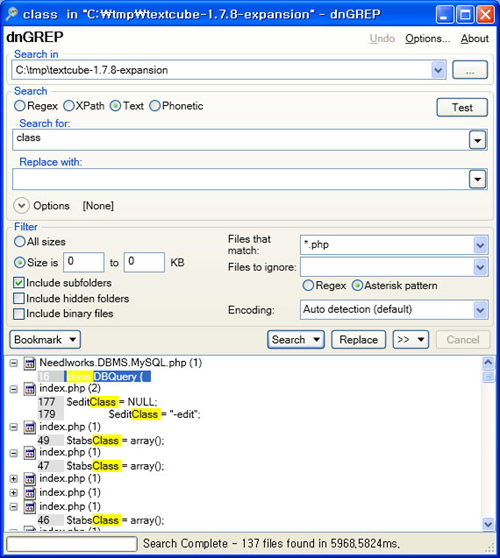Image resolution: width=500 pixels, height=558 pixels.
Task: Click the Search in path field
Action: click(221, 70)
